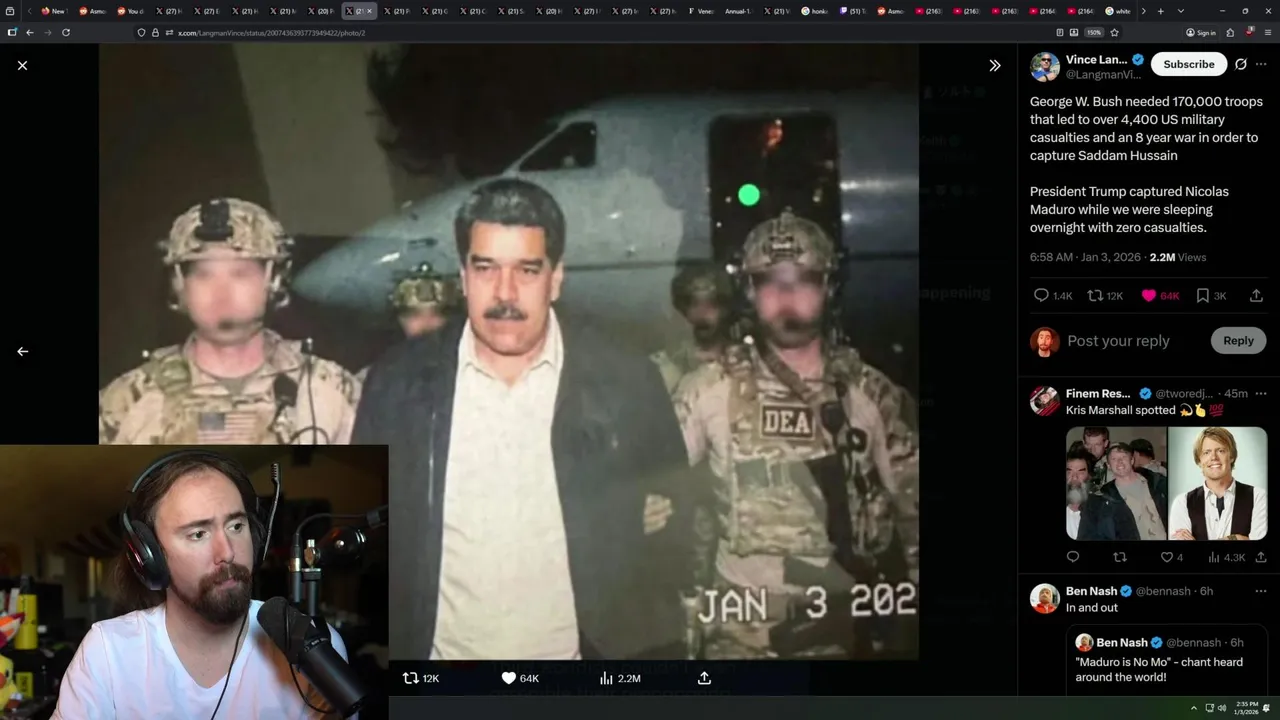Switch to the (51) Twitch tab
Image resolution: width=1280 pixels, height=720 pixels.
pyautogui.click(x=853, y=11)
